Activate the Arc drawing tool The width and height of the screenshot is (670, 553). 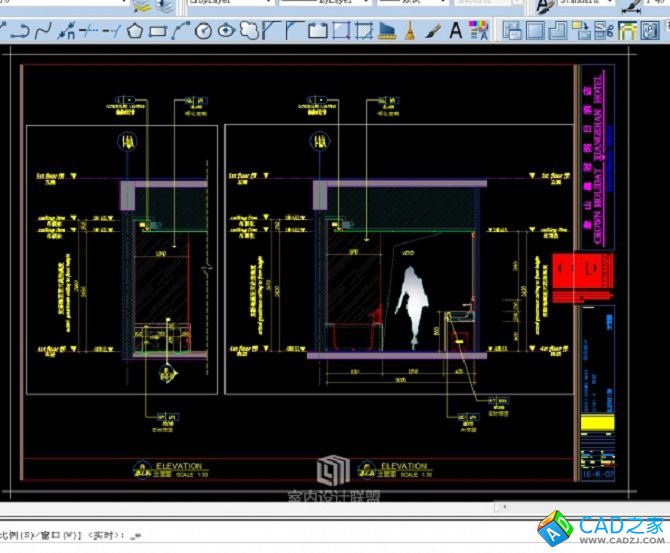click(181, 31)
